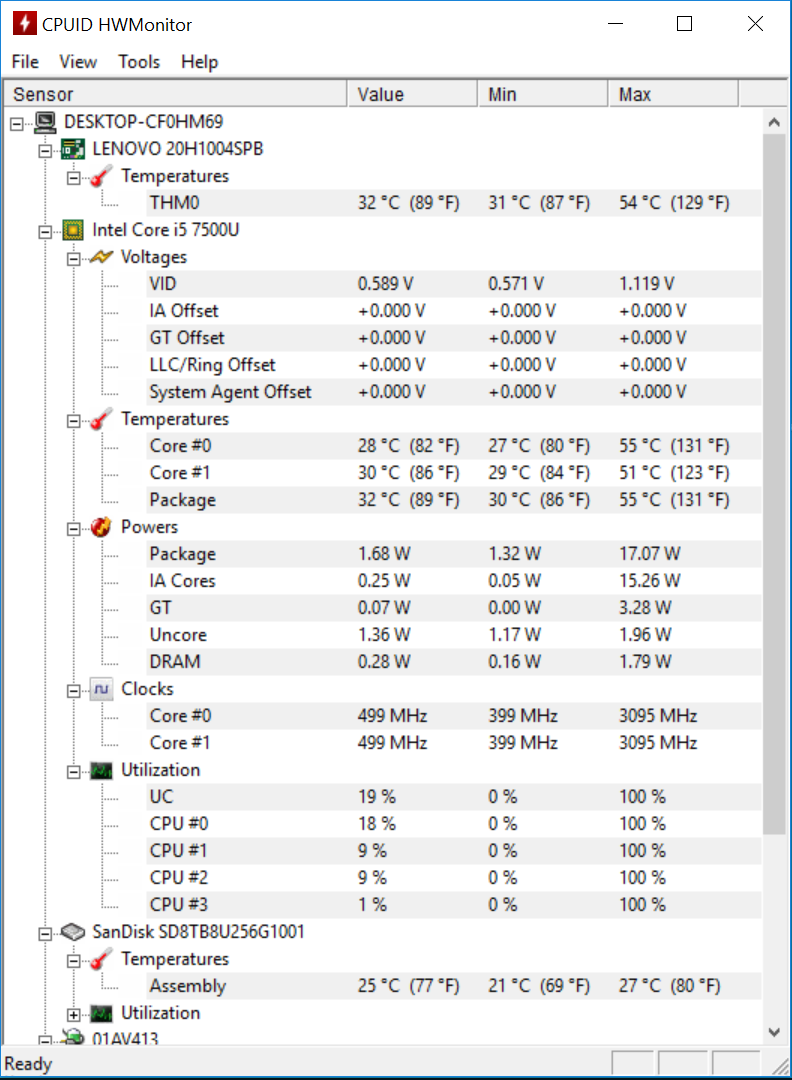Viewport: 792px width, 1080px height.
Task: Click the SanDisk hard drive icon
Action: tap(73, 933)
